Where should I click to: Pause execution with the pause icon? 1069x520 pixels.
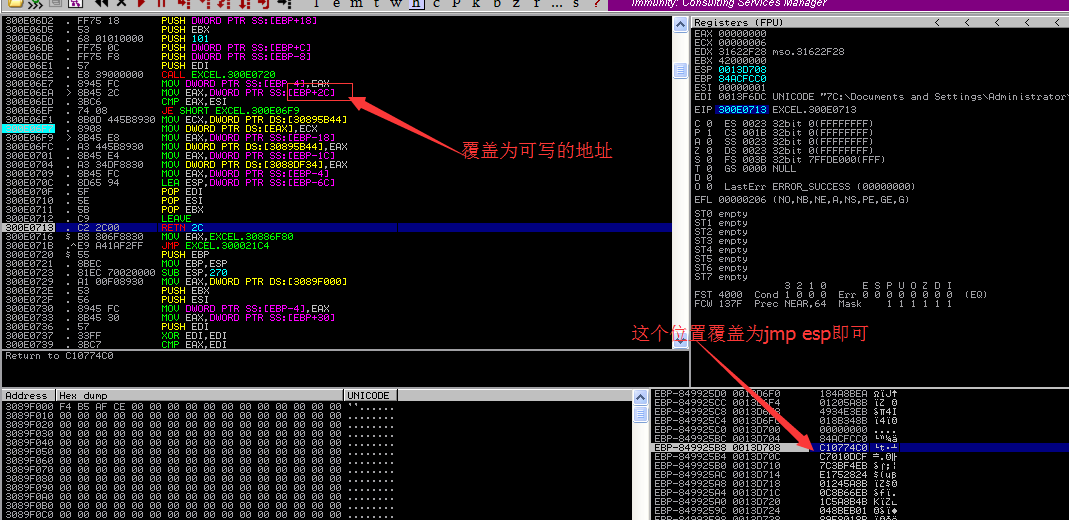[x=160, y=4]
